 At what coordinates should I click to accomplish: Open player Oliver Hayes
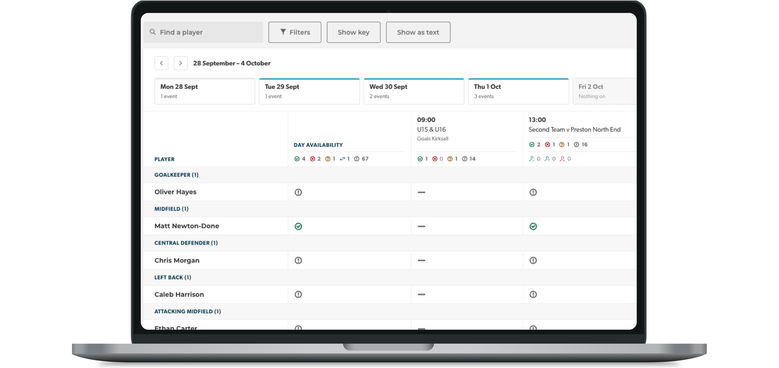tap(175, 192)
